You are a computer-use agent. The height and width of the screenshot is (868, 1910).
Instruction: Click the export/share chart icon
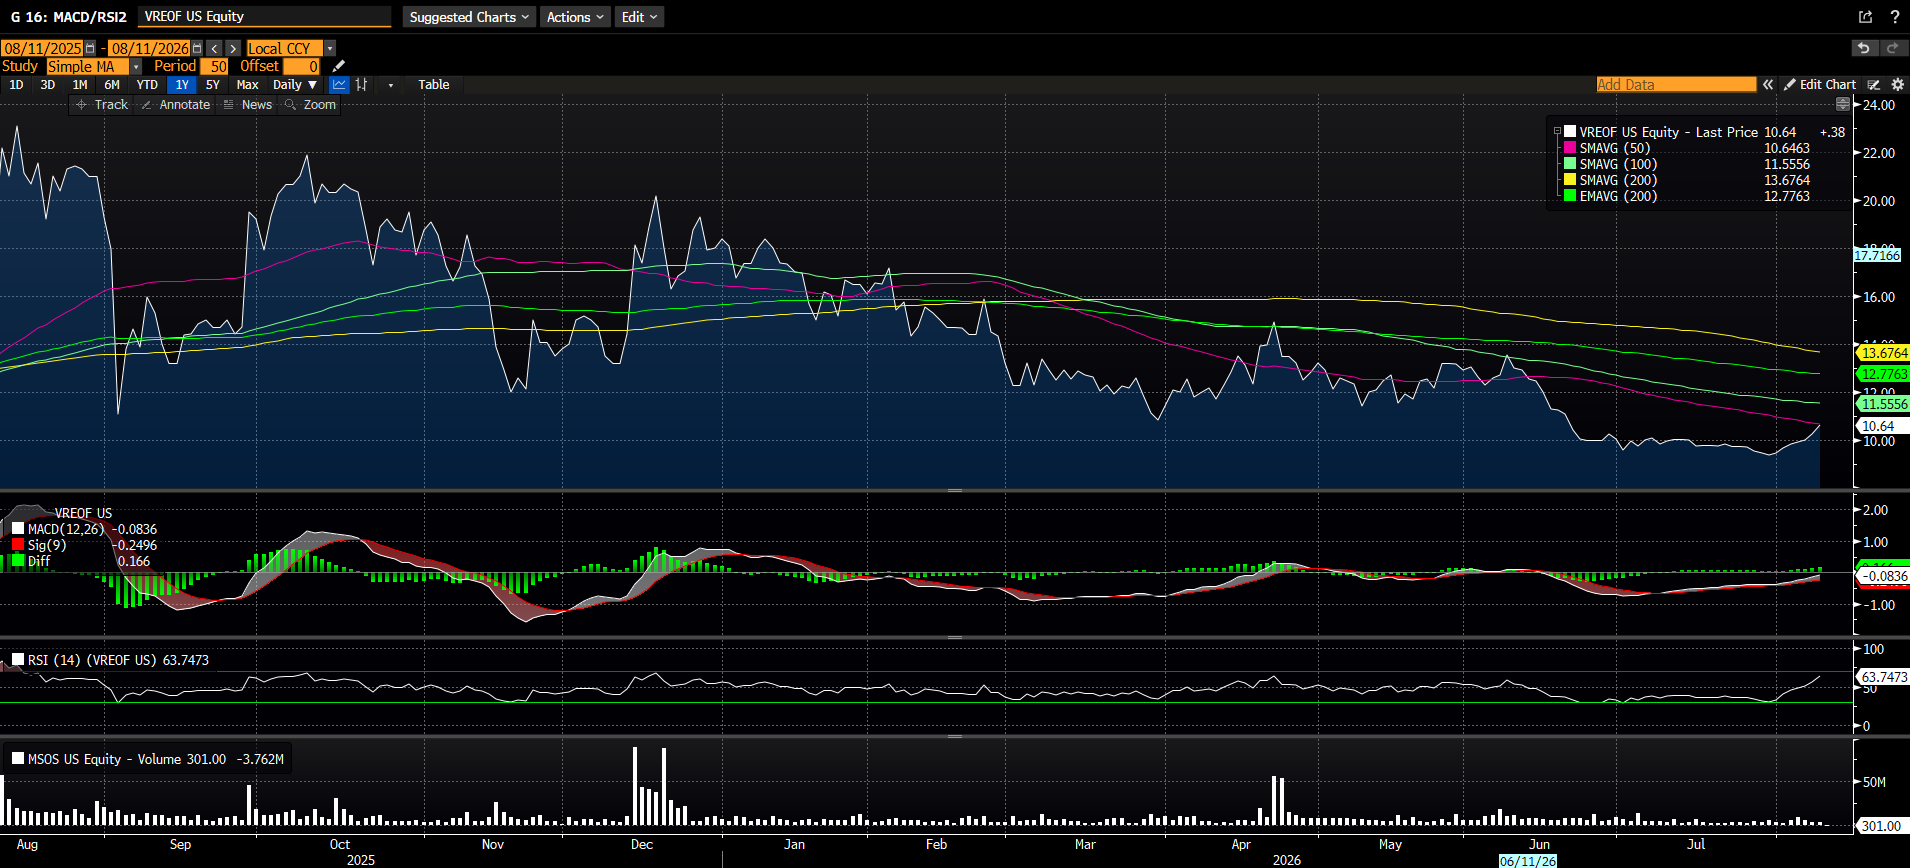pos(1865,17)
